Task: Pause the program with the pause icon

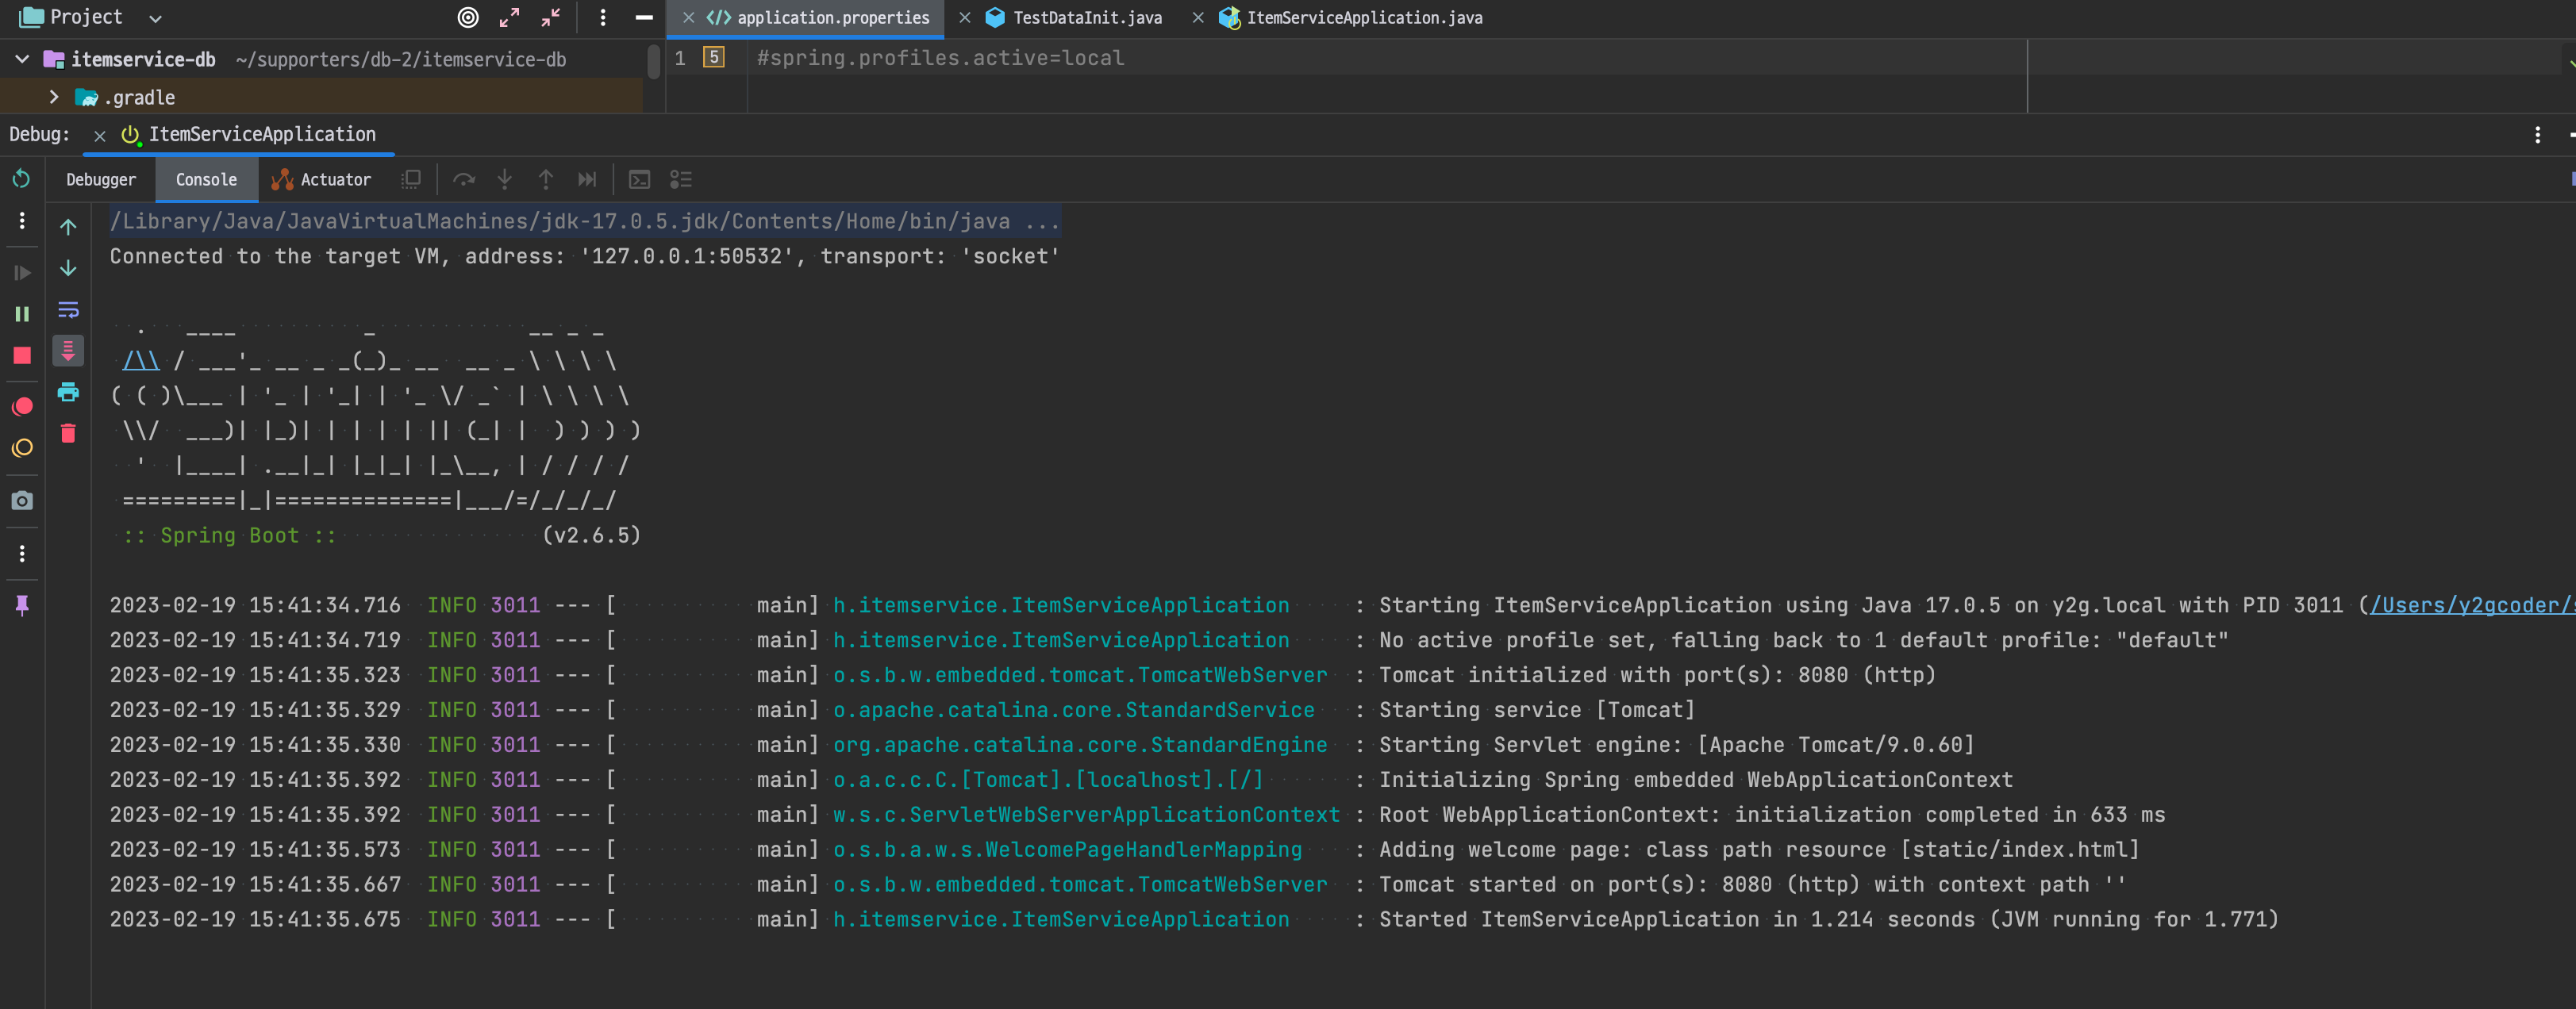Action: [21, 314]
